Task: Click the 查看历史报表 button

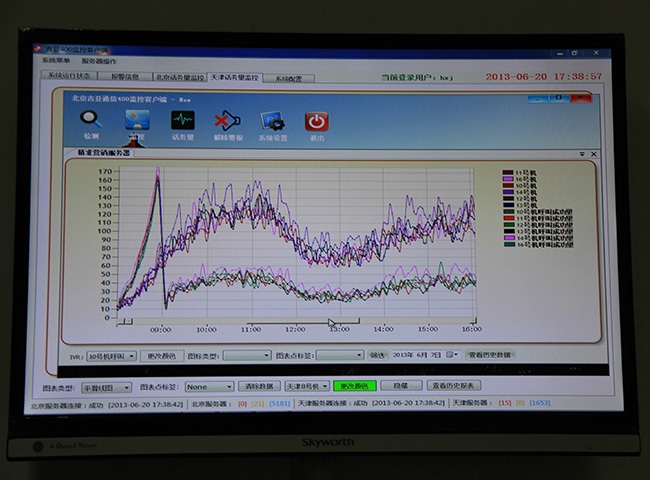Action: 454,385
